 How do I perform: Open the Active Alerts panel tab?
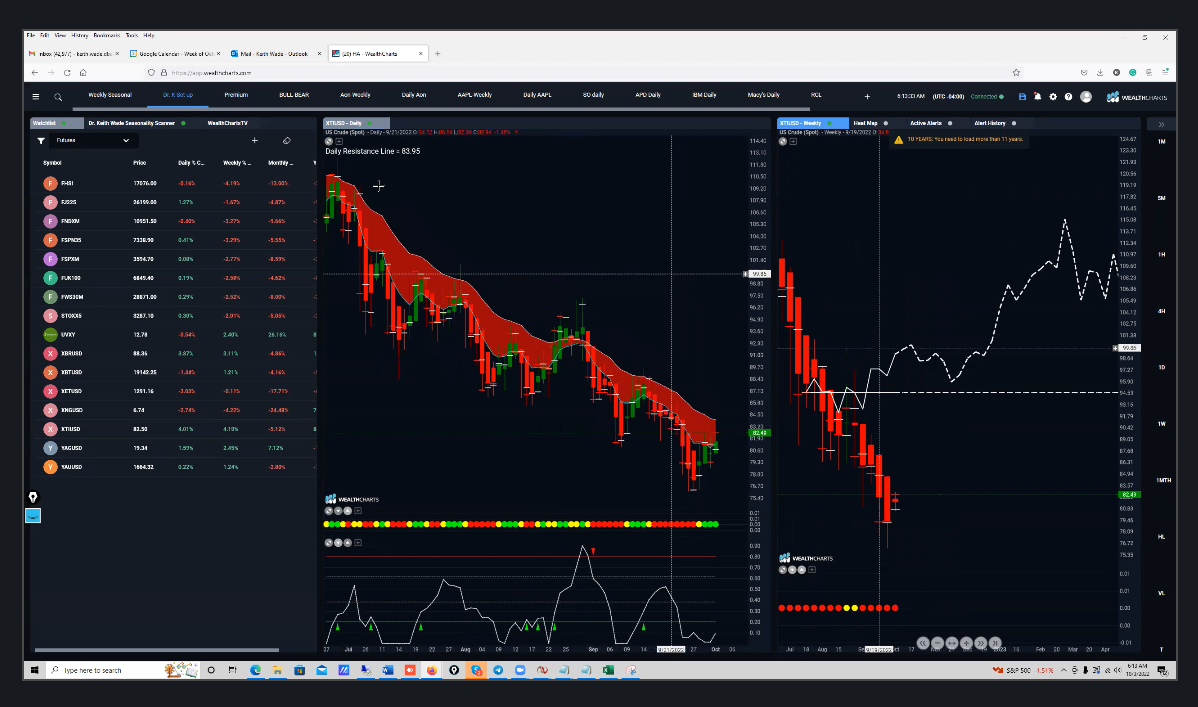[x=926, y=123]
